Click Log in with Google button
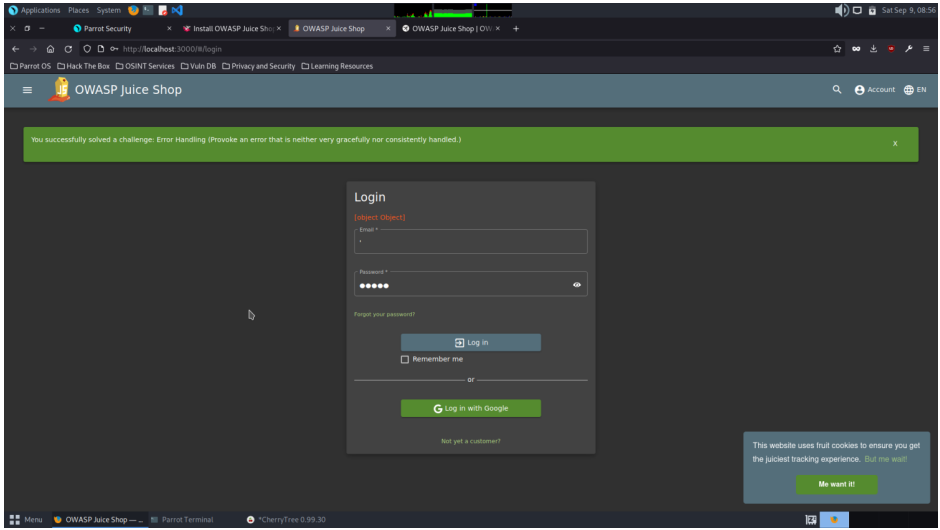The image size is (940, 530). click(471, 408)
